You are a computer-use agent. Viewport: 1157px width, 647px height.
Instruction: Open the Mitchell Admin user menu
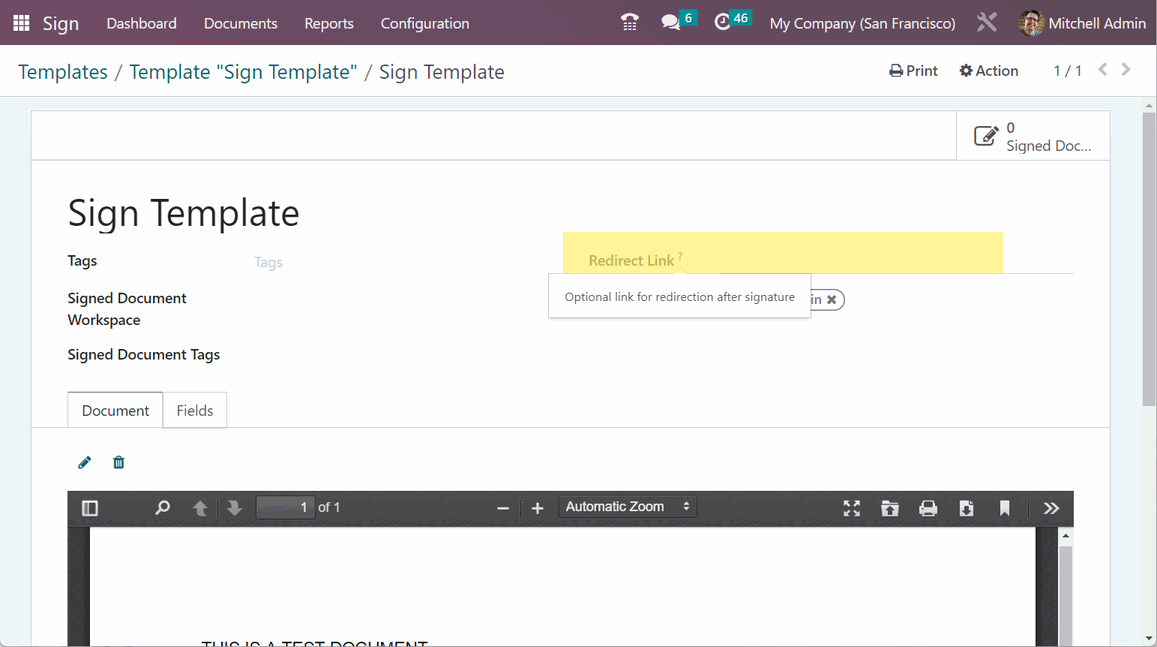pos(1082,23)
